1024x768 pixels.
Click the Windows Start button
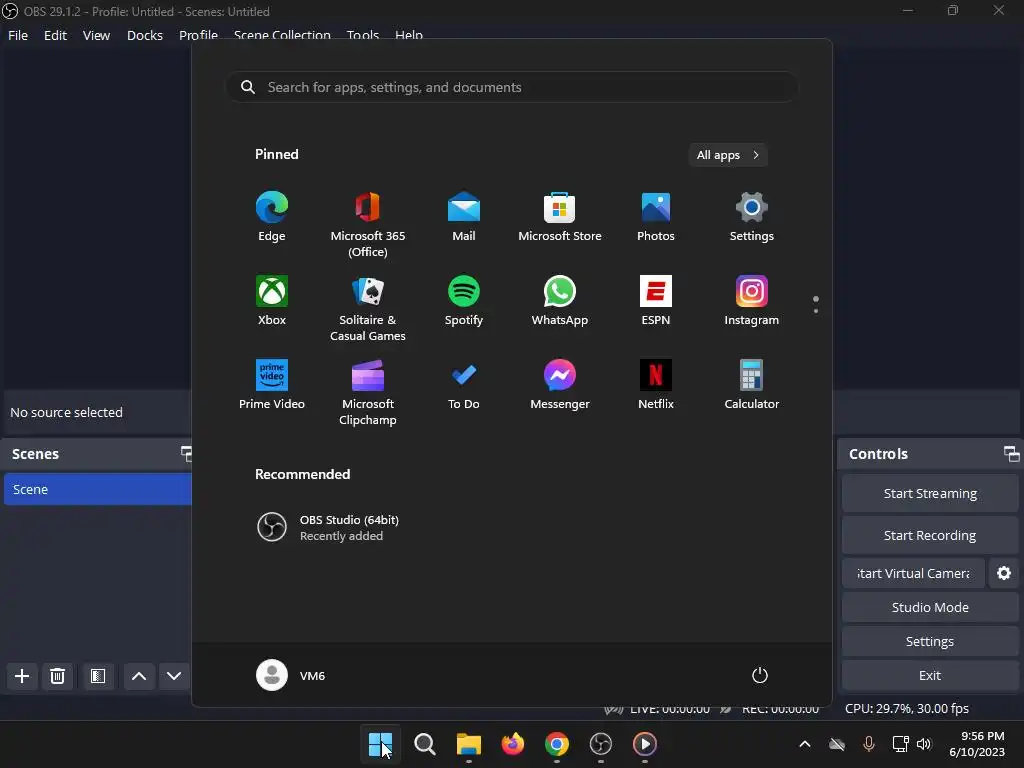(x=380, y=744)
